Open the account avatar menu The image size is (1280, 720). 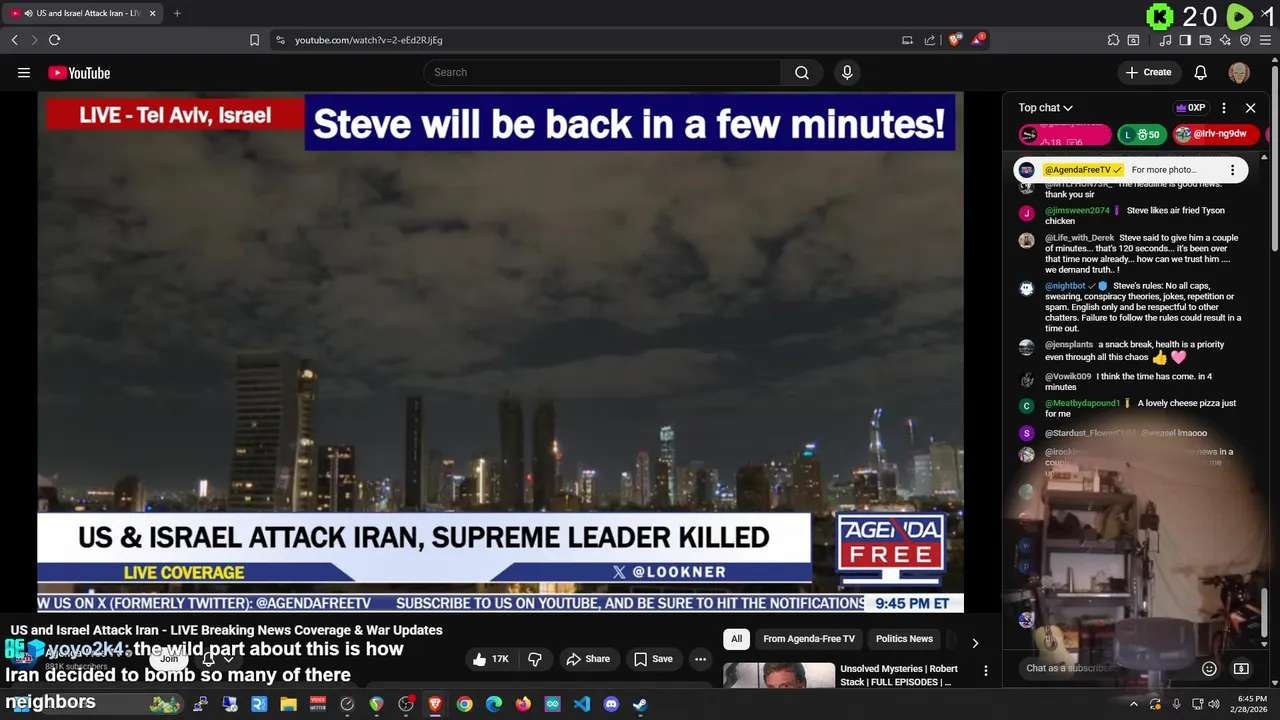pyautogui.click(x=1239, y=72)
